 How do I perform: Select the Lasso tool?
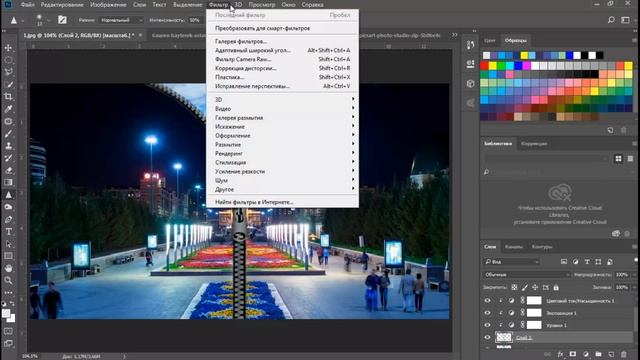click(8, 72)
